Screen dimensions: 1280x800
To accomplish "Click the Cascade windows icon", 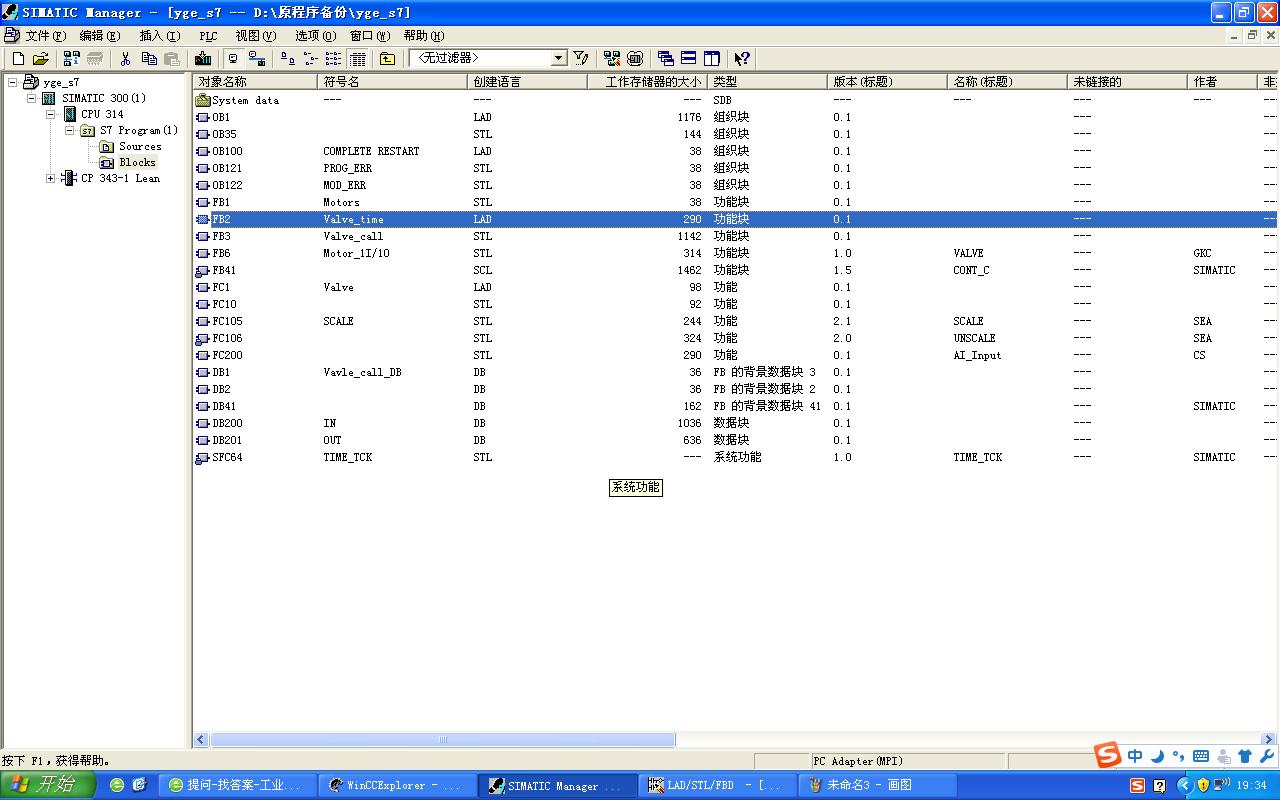I will tap(666, 59).
